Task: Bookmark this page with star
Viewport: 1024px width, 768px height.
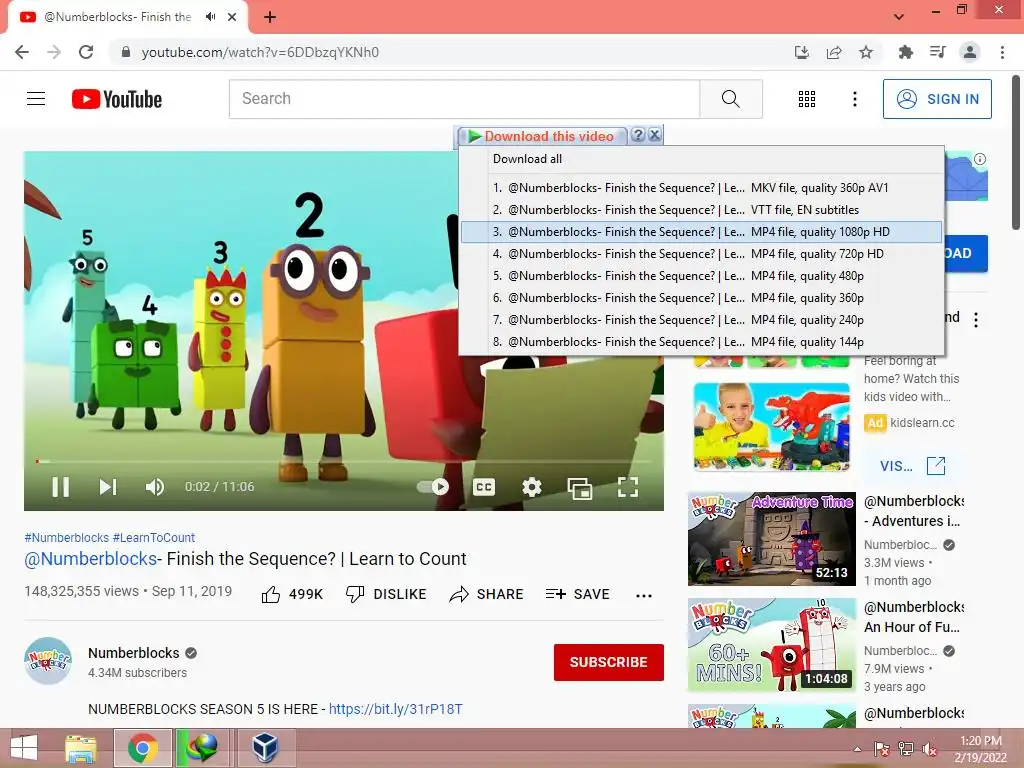Action: coord(866,52)
